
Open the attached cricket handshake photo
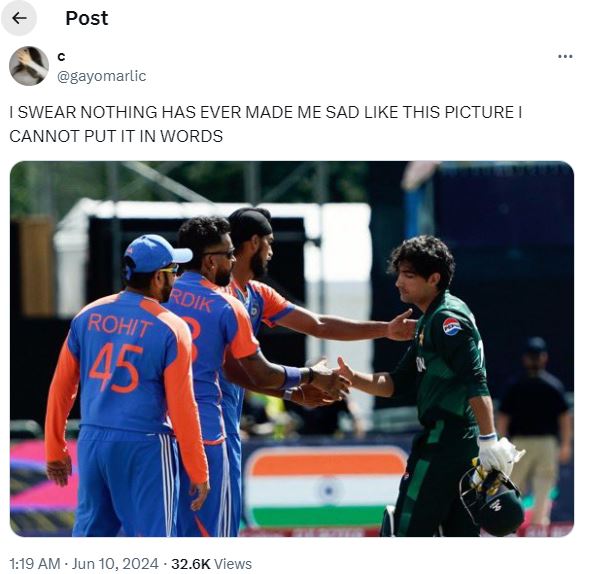292,349
